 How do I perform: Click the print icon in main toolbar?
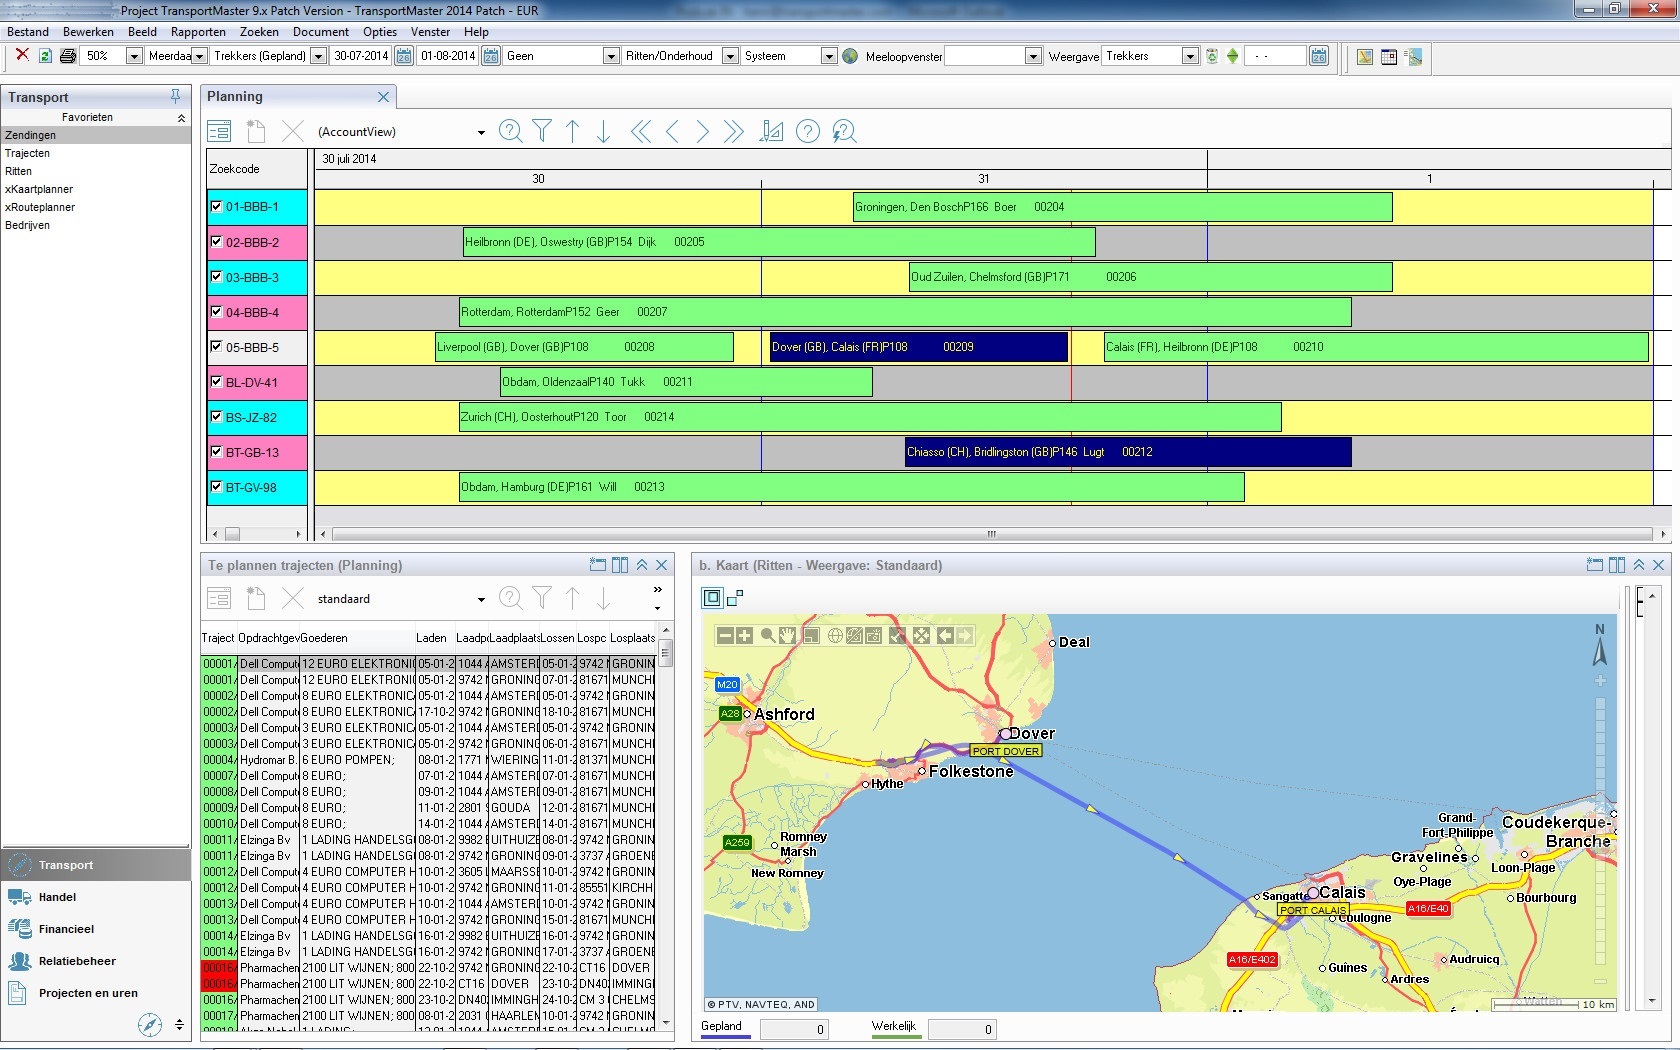(x=68, y=56)
